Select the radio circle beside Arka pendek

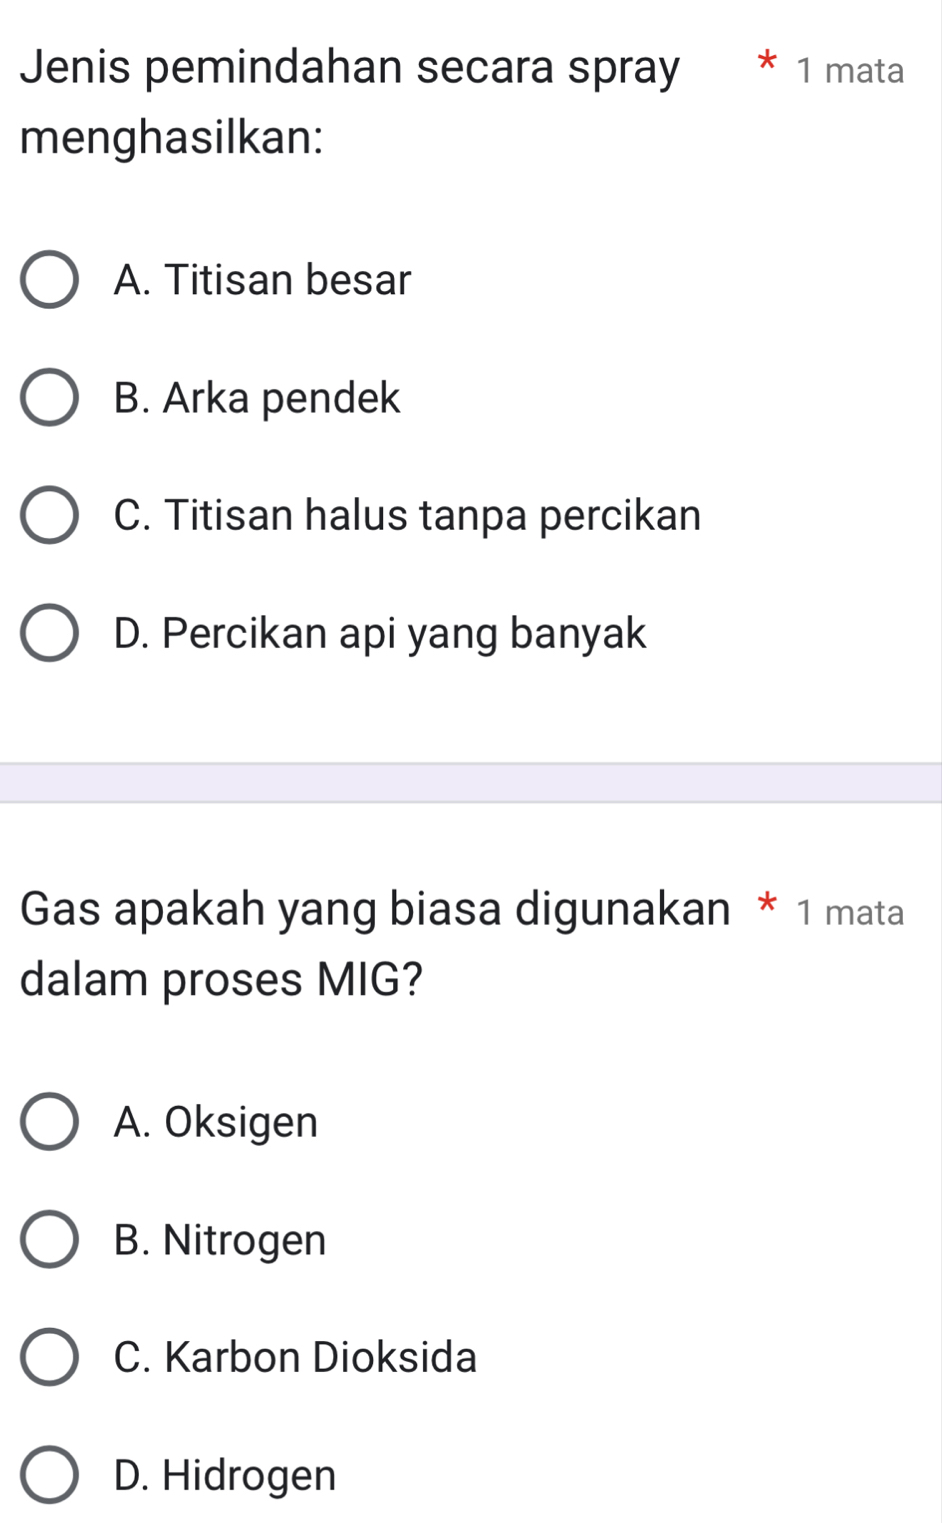[49, 398]
